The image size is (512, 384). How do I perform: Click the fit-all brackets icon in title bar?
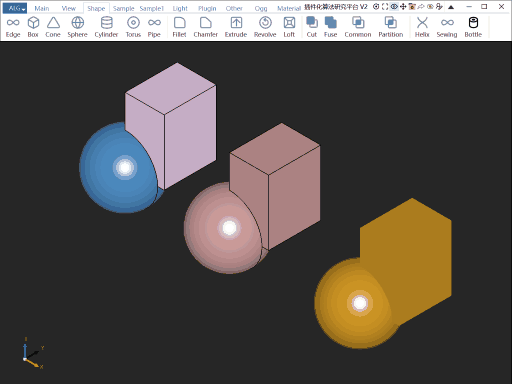point(385,7)
